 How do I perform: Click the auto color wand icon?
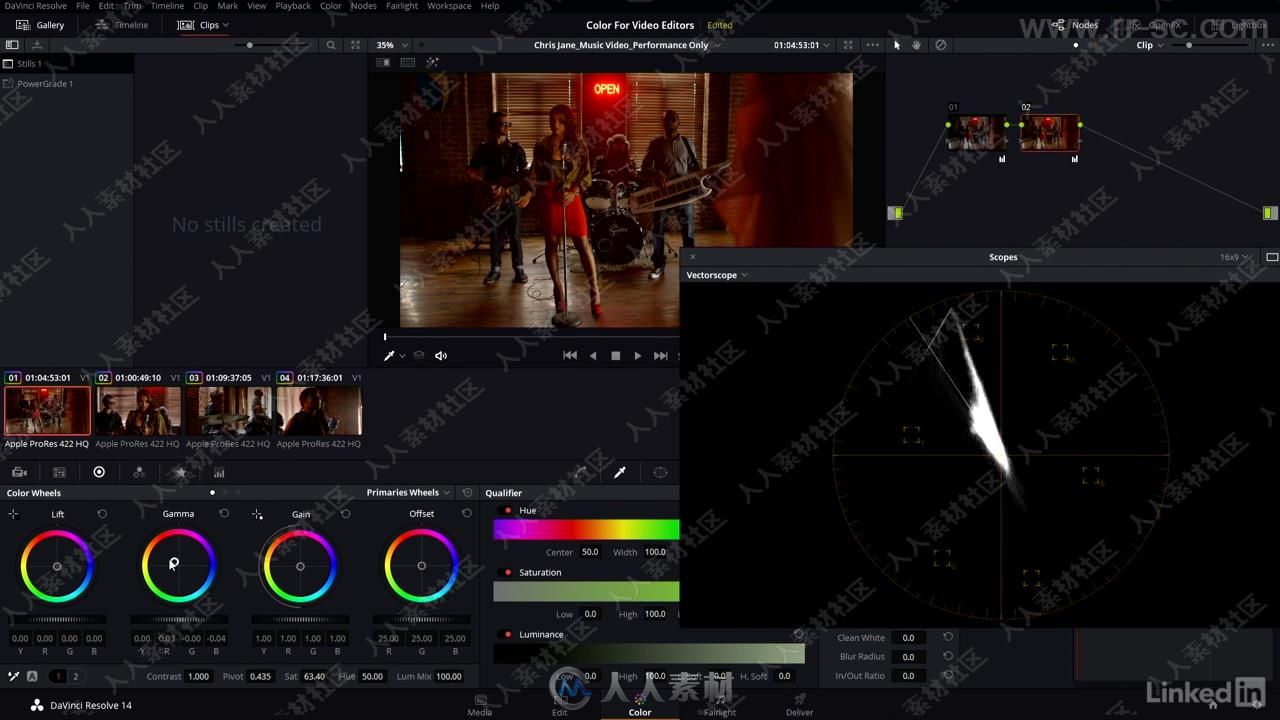click(14, 676)
